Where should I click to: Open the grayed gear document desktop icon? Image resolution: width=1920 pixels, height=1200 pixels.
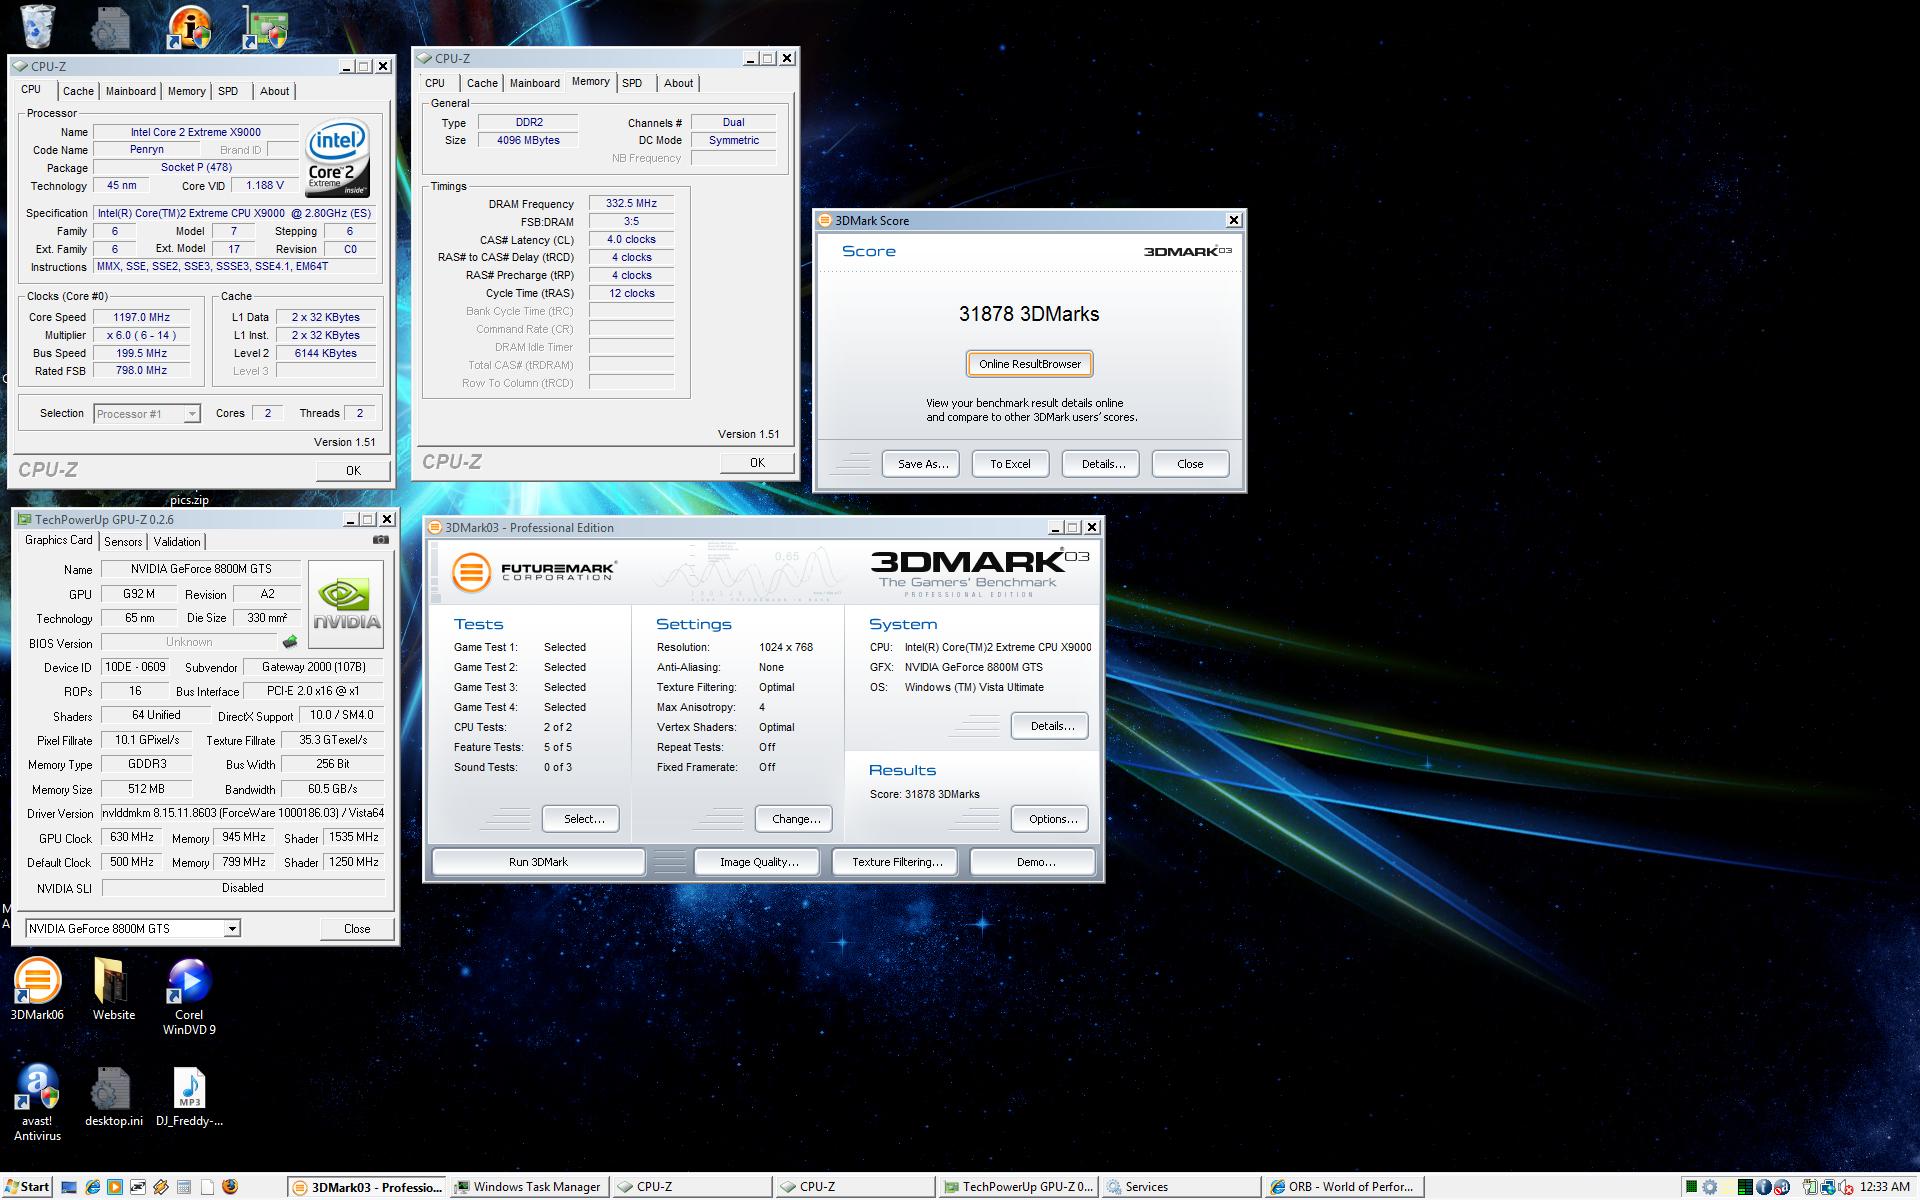pos(110,27)
